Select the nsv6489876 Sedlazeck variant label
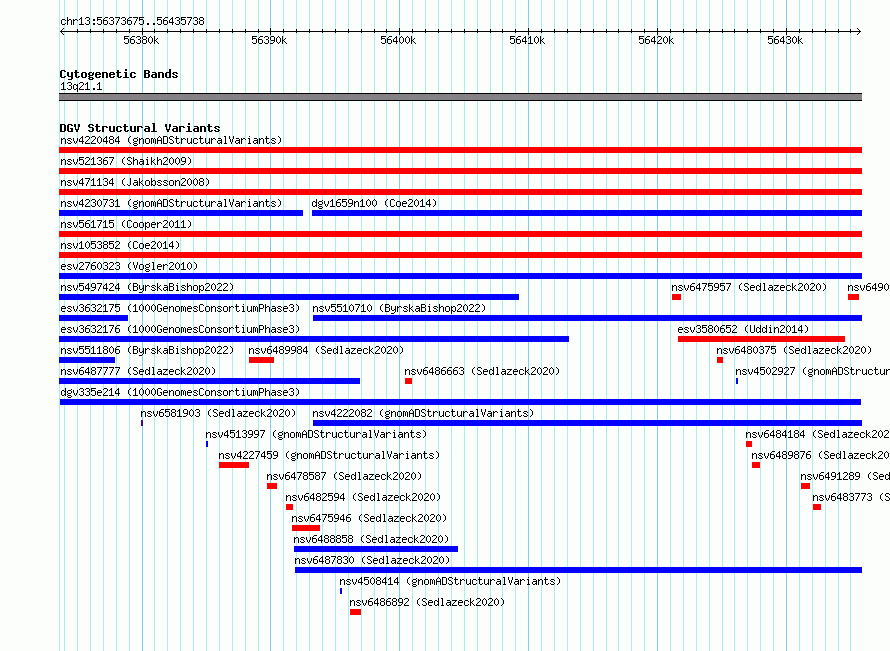Viewport: 890px width, 651px height. 820,455
